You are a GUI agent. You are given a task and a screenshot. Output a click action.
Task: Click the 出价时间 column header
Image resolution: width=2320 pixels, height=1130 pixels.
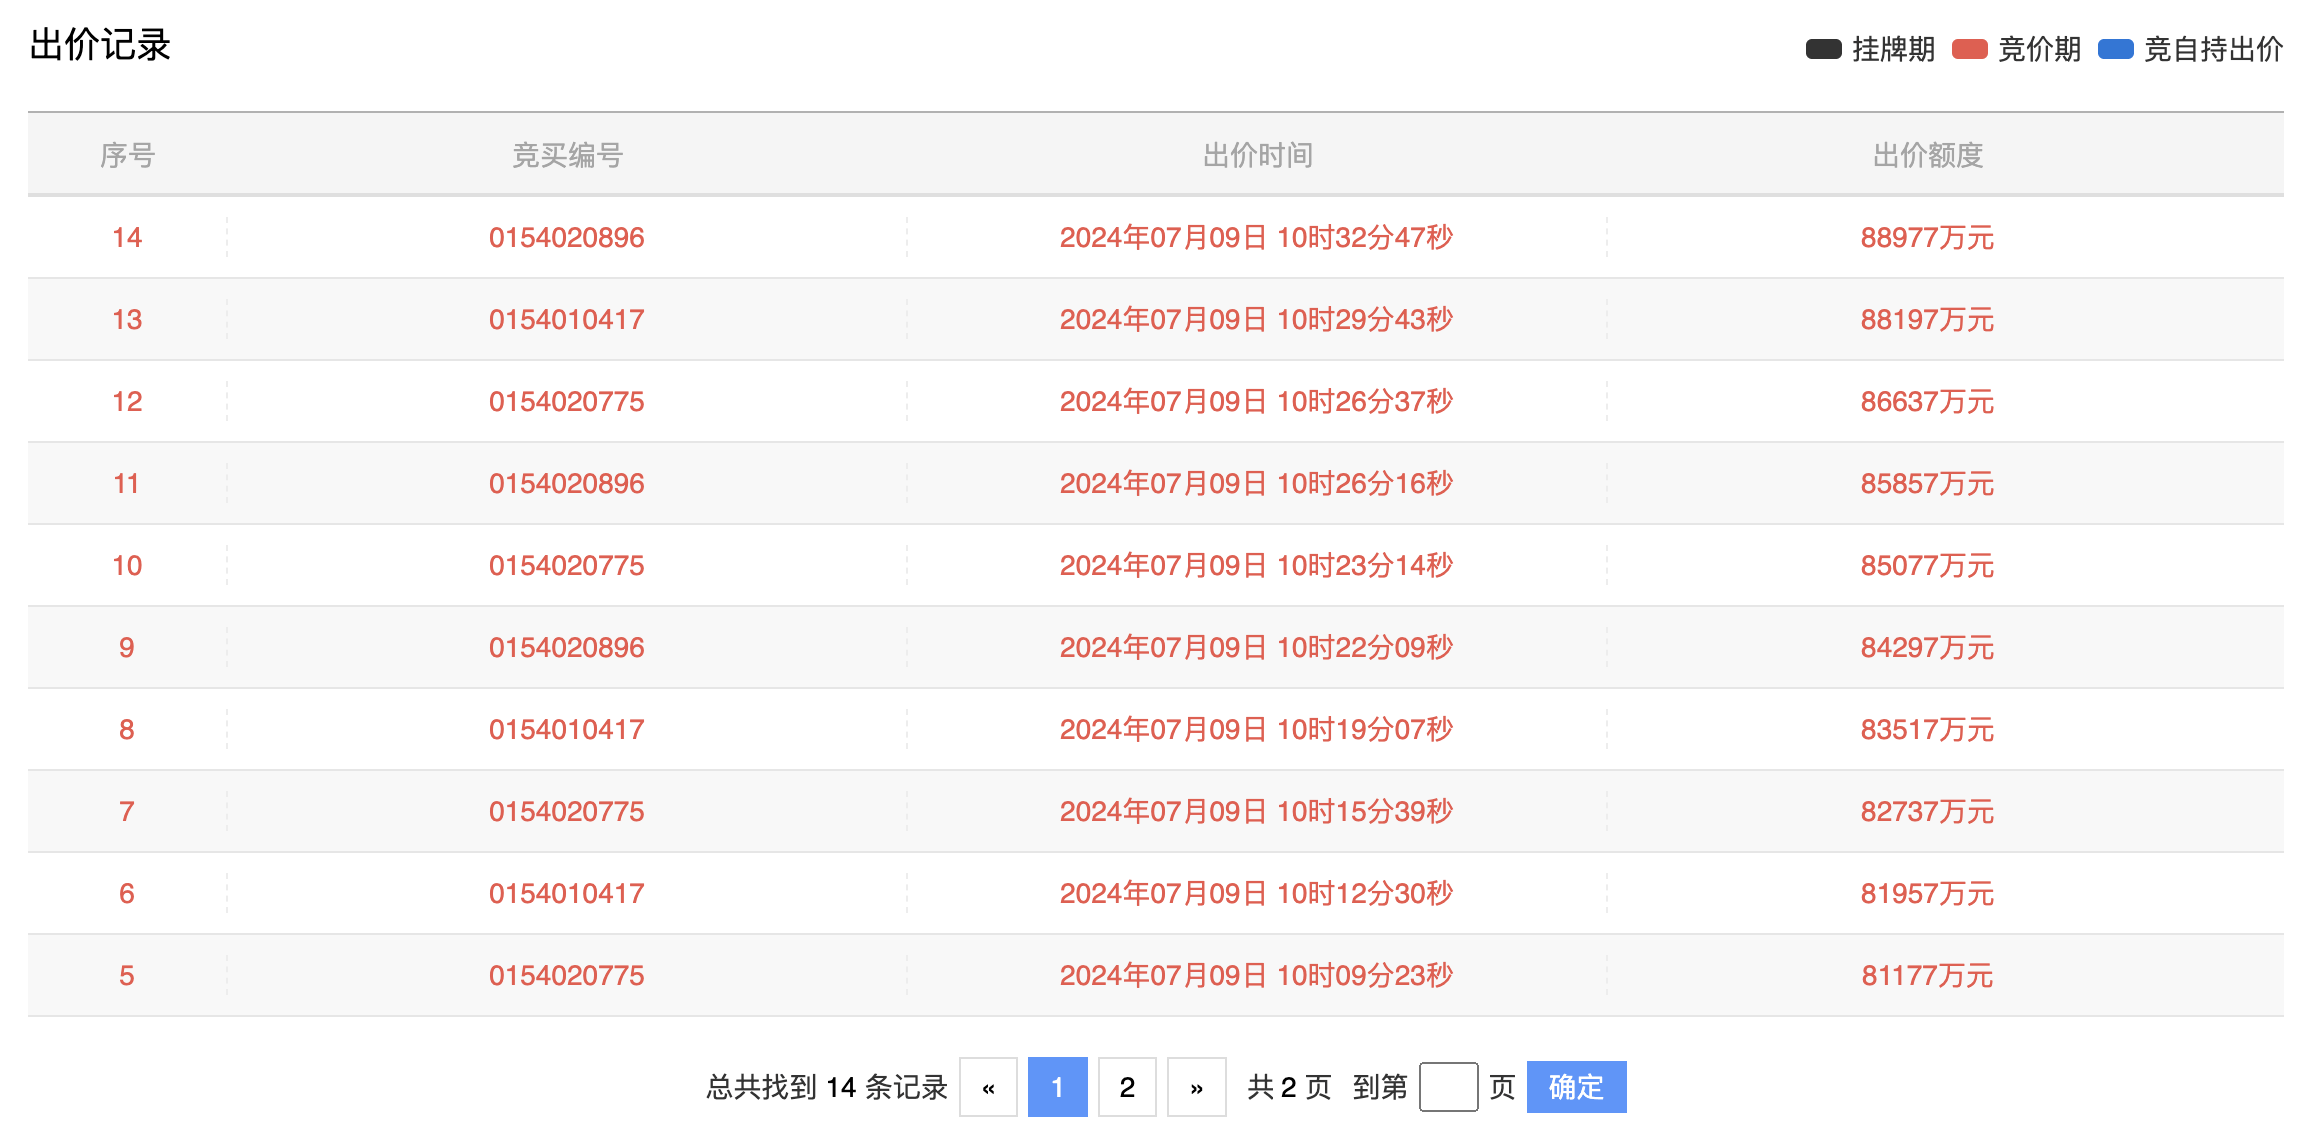1257,155
